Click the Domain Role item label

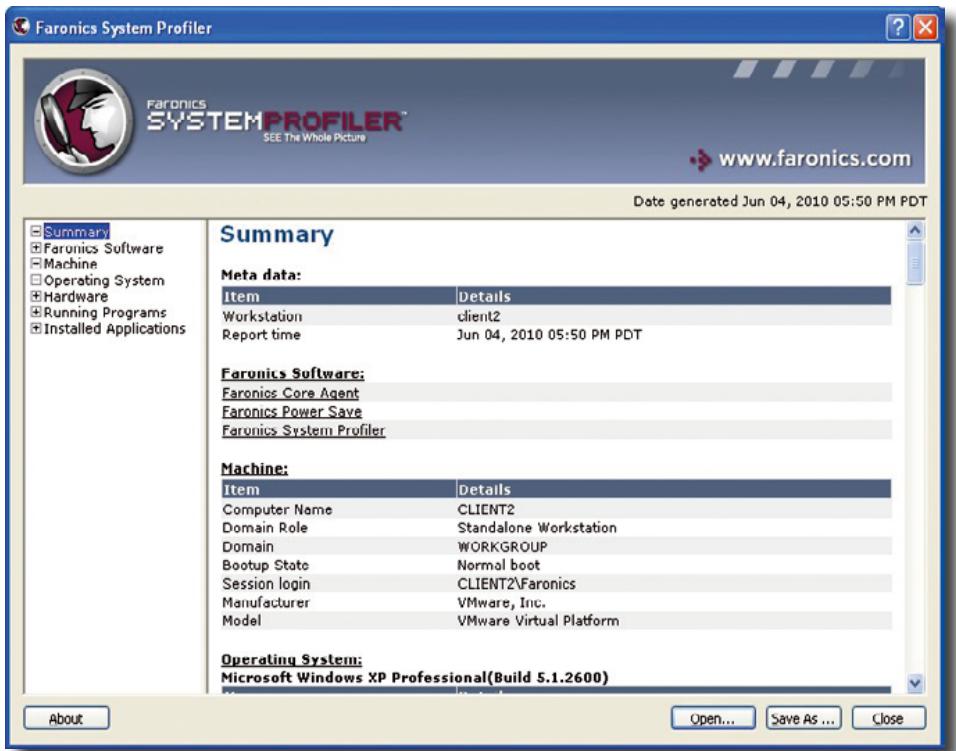pyautogui.click(x=265, y=528)
